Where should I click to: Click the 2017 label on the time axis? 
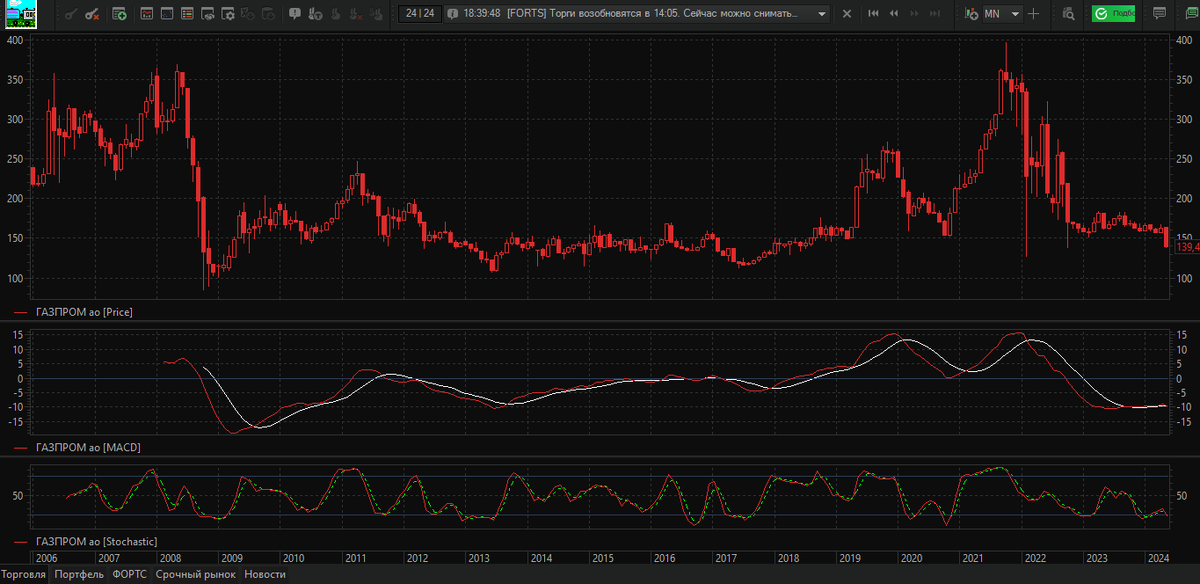[726, 558]
